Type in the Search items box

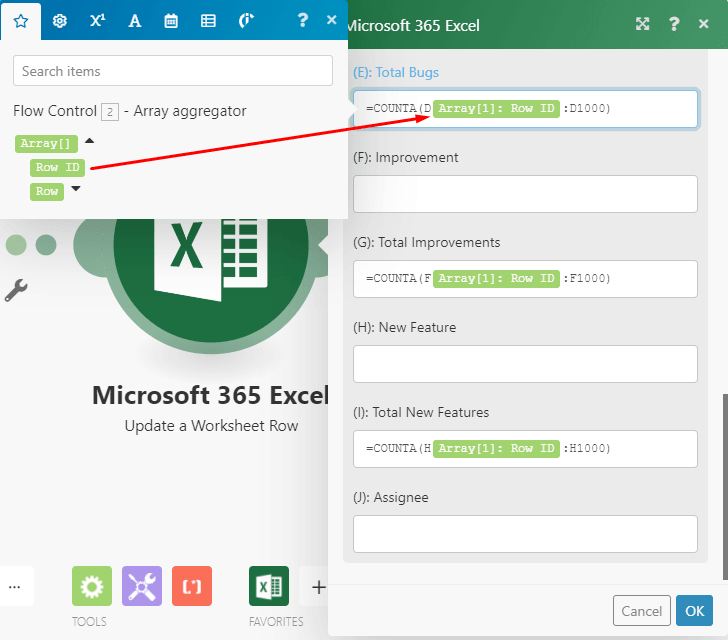tap(173, 71)
